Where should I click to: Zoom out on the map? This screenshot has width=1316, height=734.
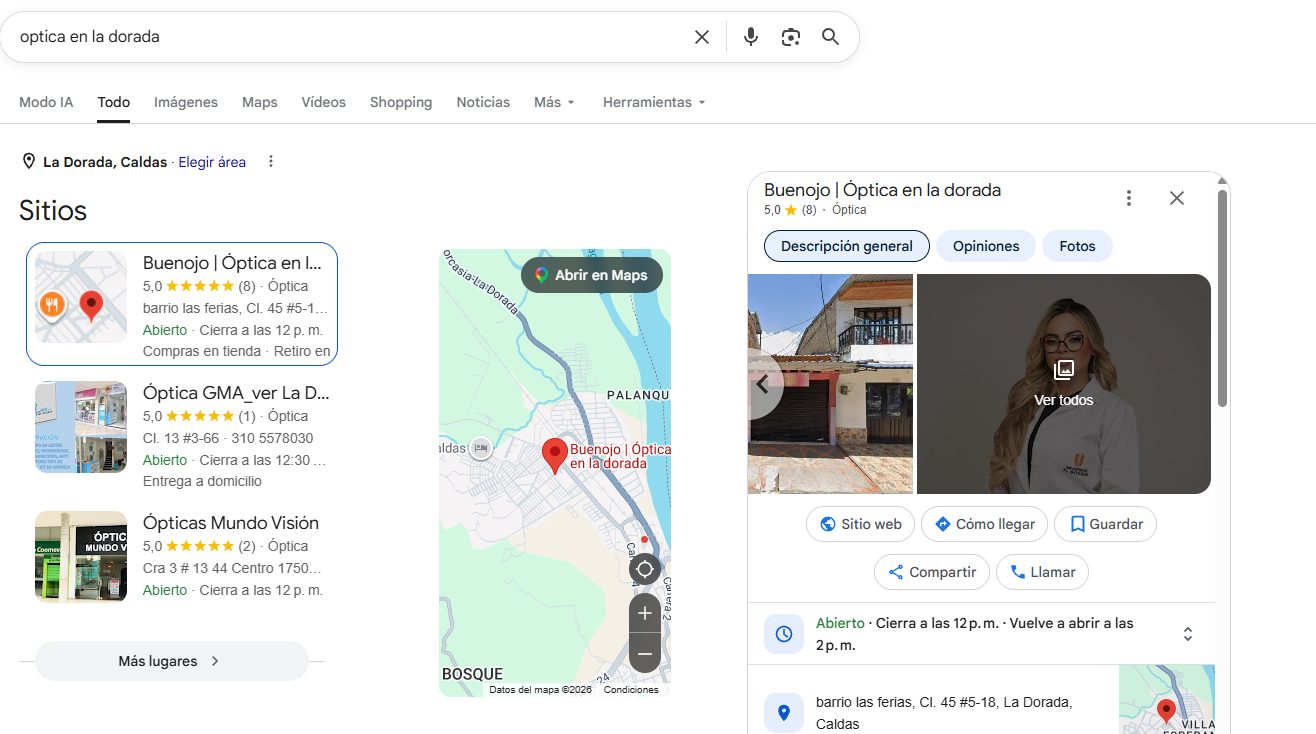coord(645,654)
